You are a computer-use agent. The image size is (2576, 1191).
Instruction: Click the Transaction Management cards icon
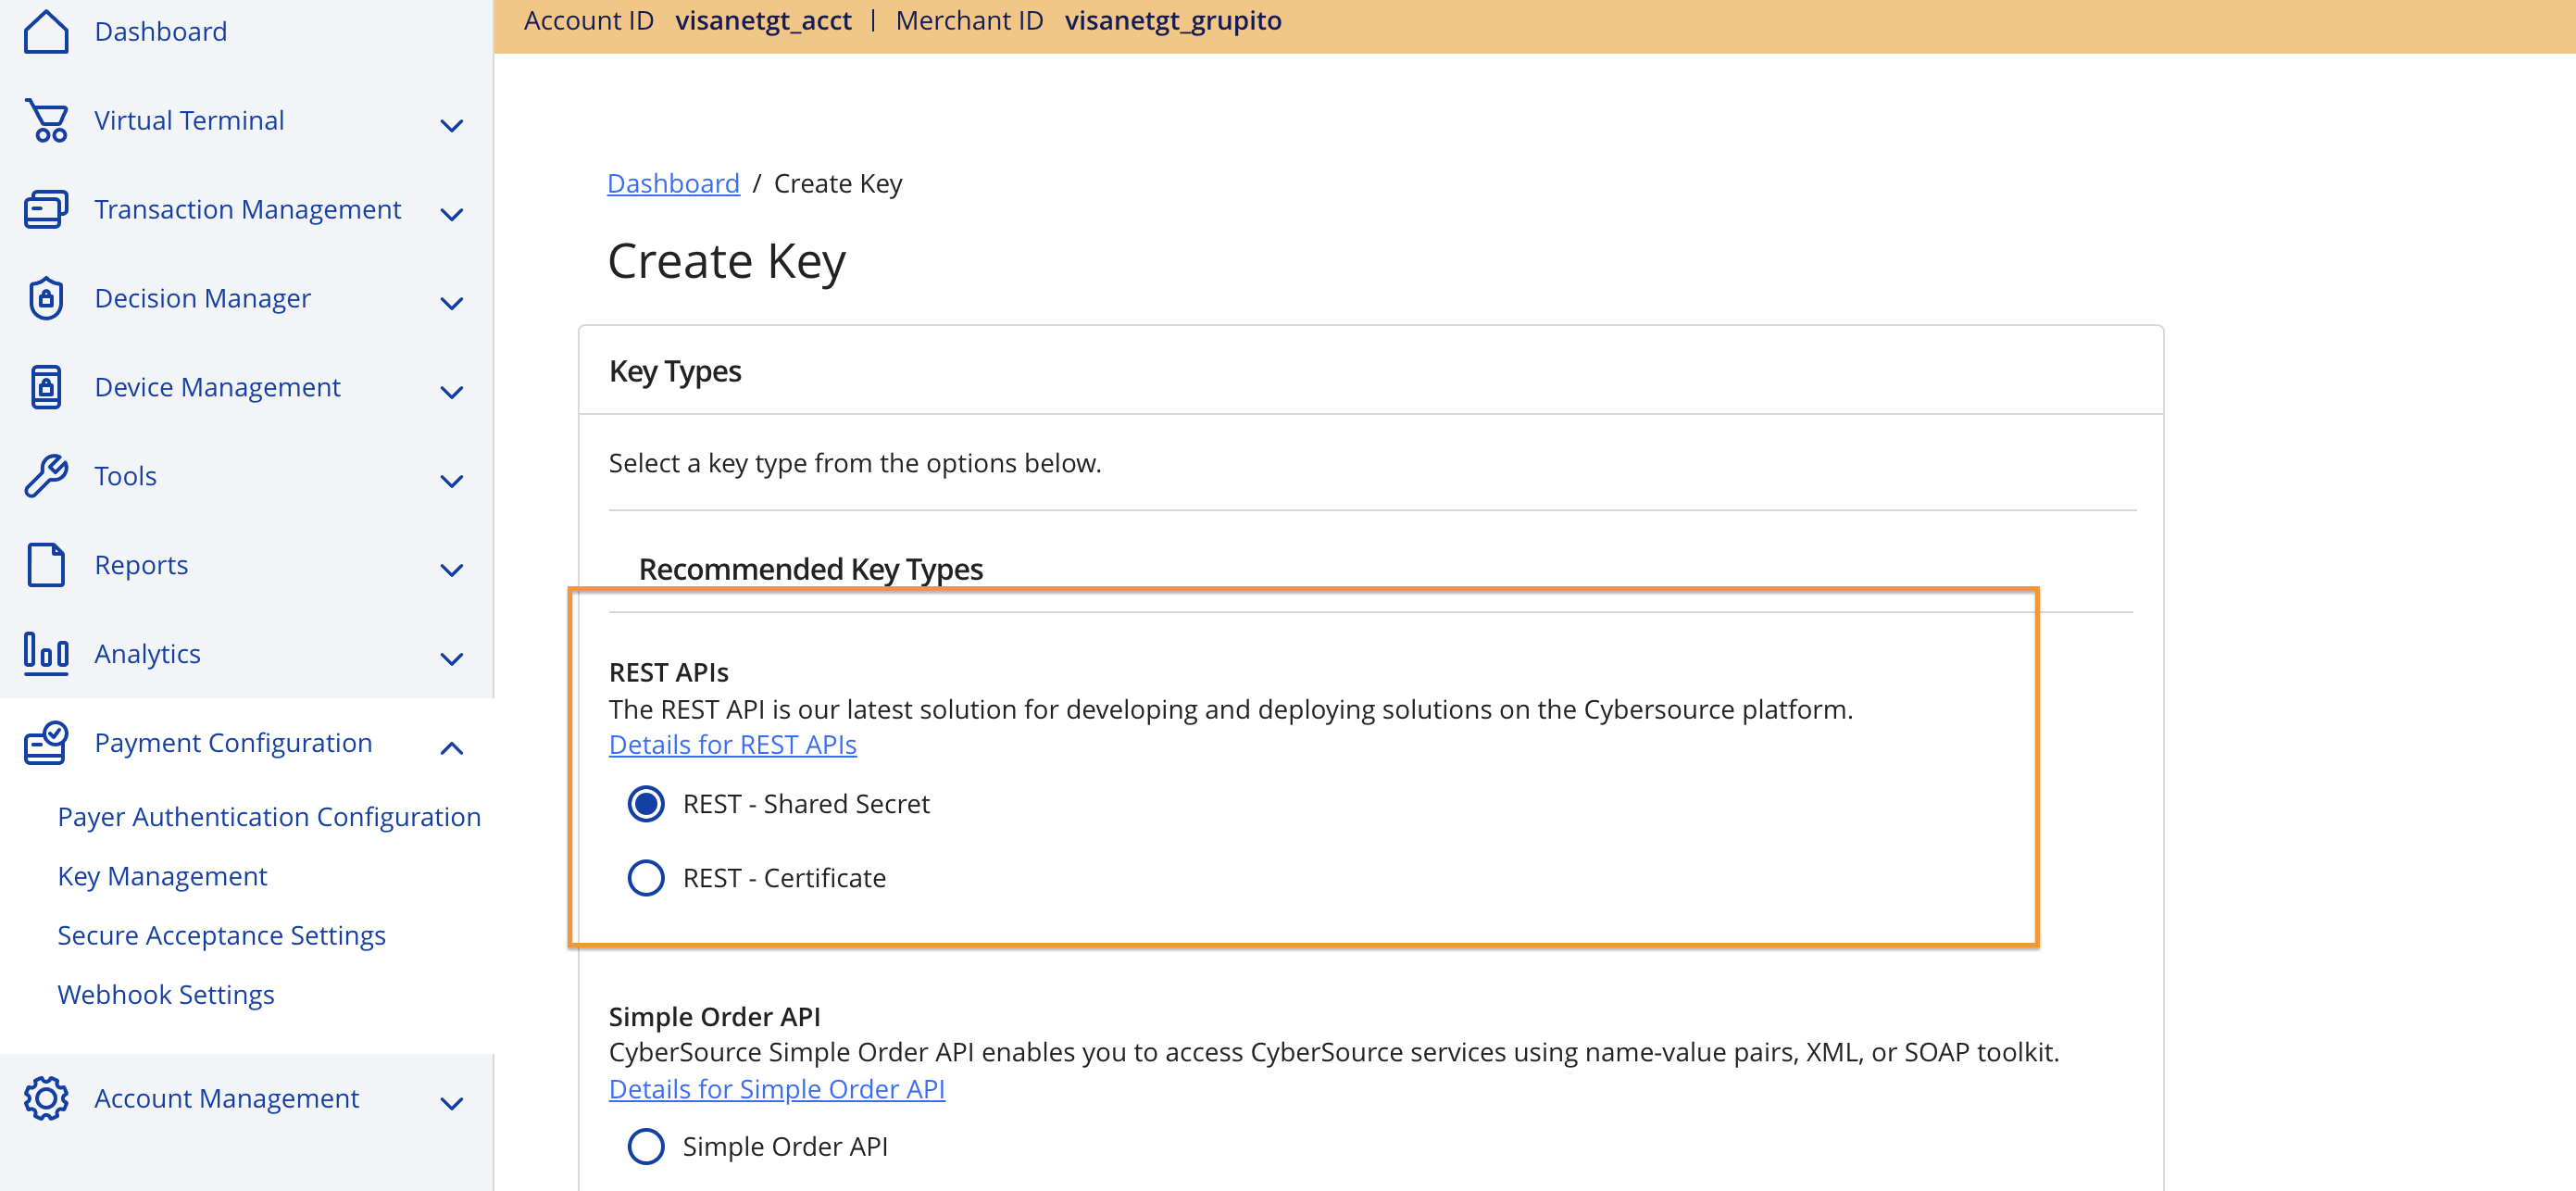pos(46,209)
